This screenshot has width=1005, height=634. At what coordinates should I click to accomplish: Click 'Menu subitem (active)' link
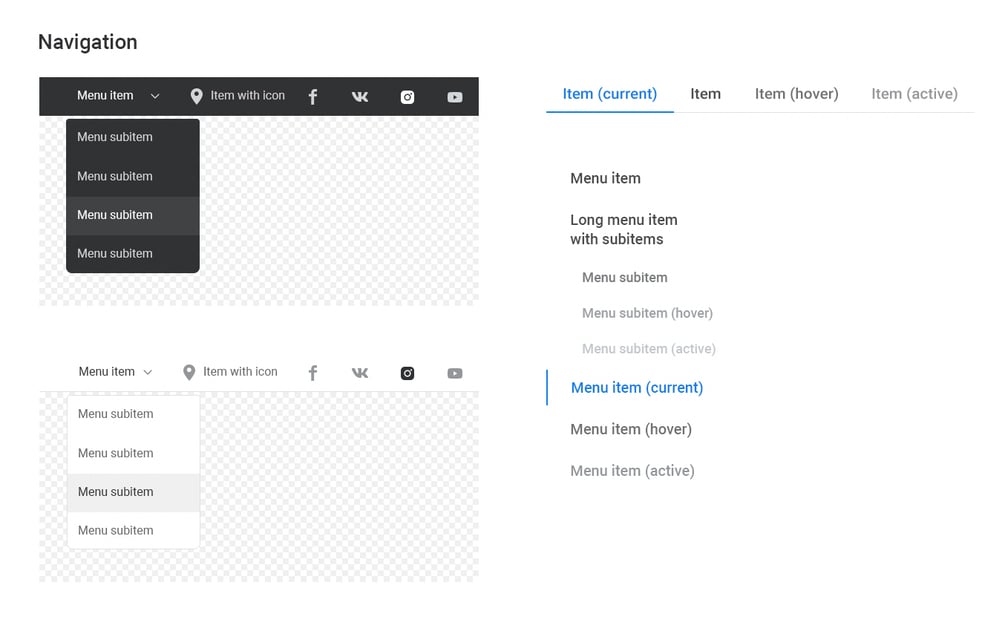[x=649, y=349]
